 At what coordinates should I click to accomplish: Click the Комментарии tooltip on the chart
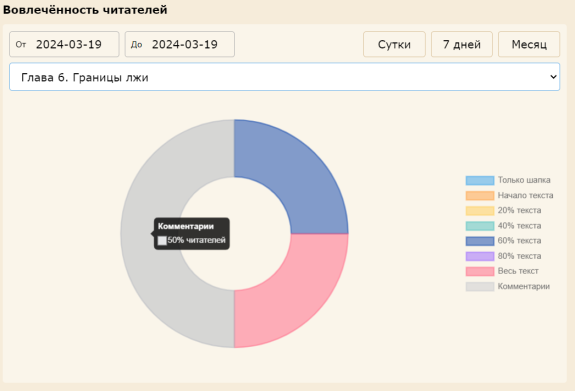192,234
